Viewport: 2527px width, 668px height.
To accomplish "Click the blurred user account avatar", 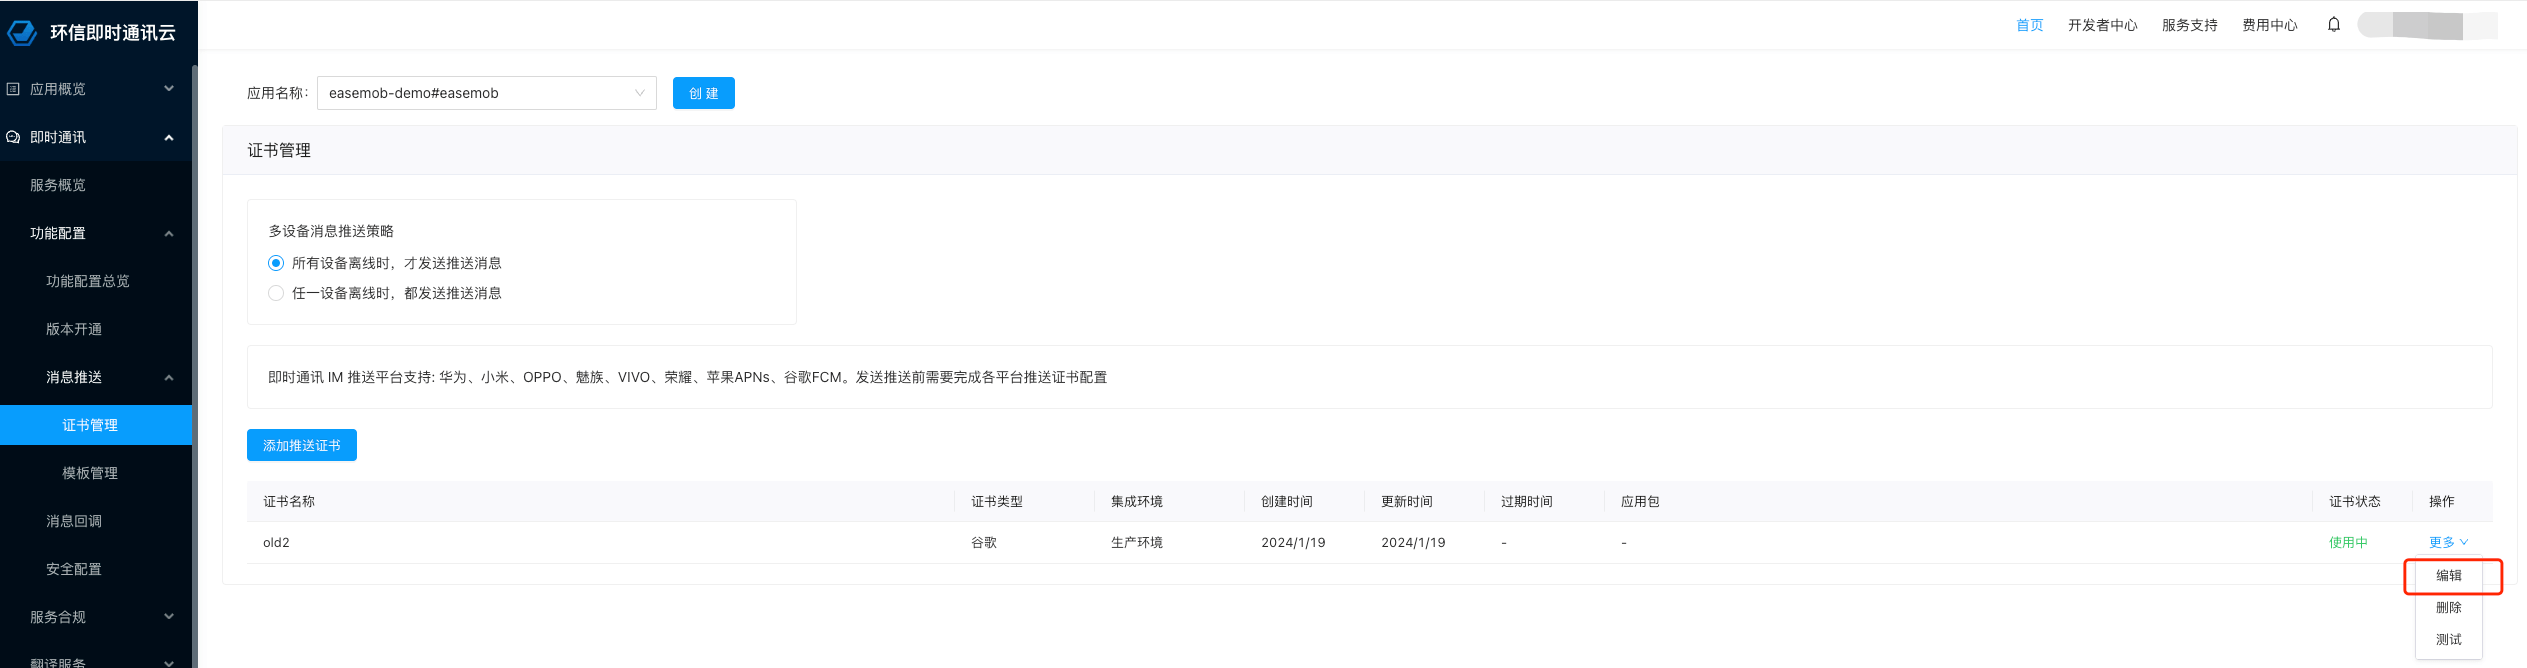I will [x=2427, y=25].
